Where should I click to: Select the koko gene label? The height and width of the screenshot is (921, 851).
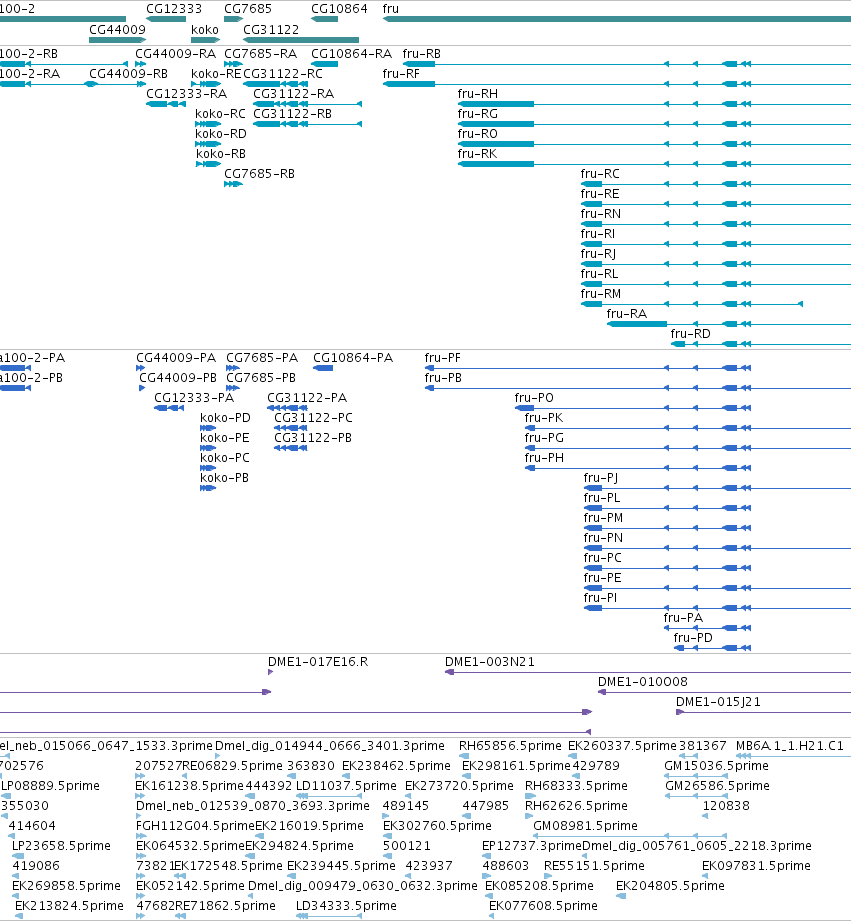tap(205, 29)
